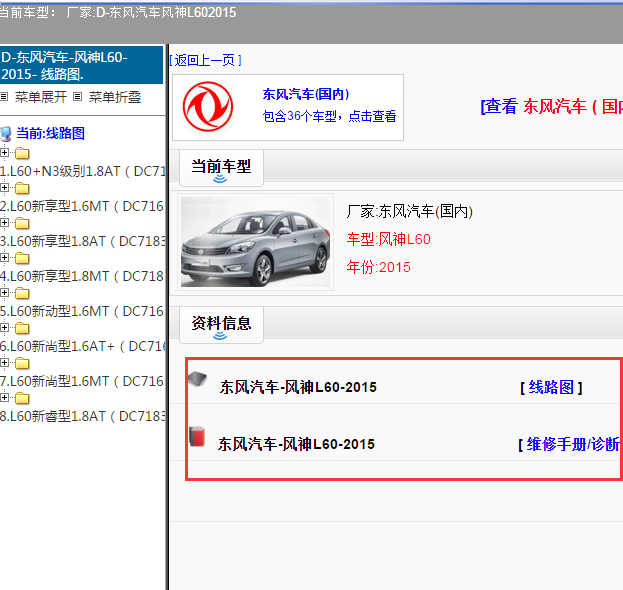Open folder icon for L60新睿型1.8AT
Viewport: 623px width, 590px height.
point(22,398)
